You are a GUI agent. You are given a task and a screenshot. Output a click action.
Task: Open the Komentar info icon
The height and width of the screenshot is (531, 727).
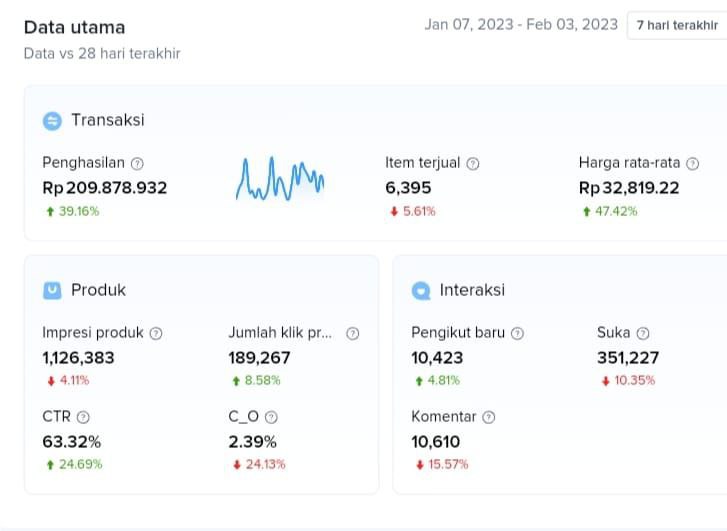coord(489,417)
